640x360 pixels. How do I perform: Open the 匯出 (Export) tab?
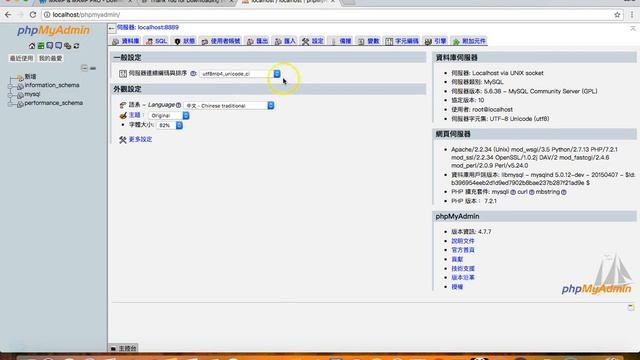point(258,41)
